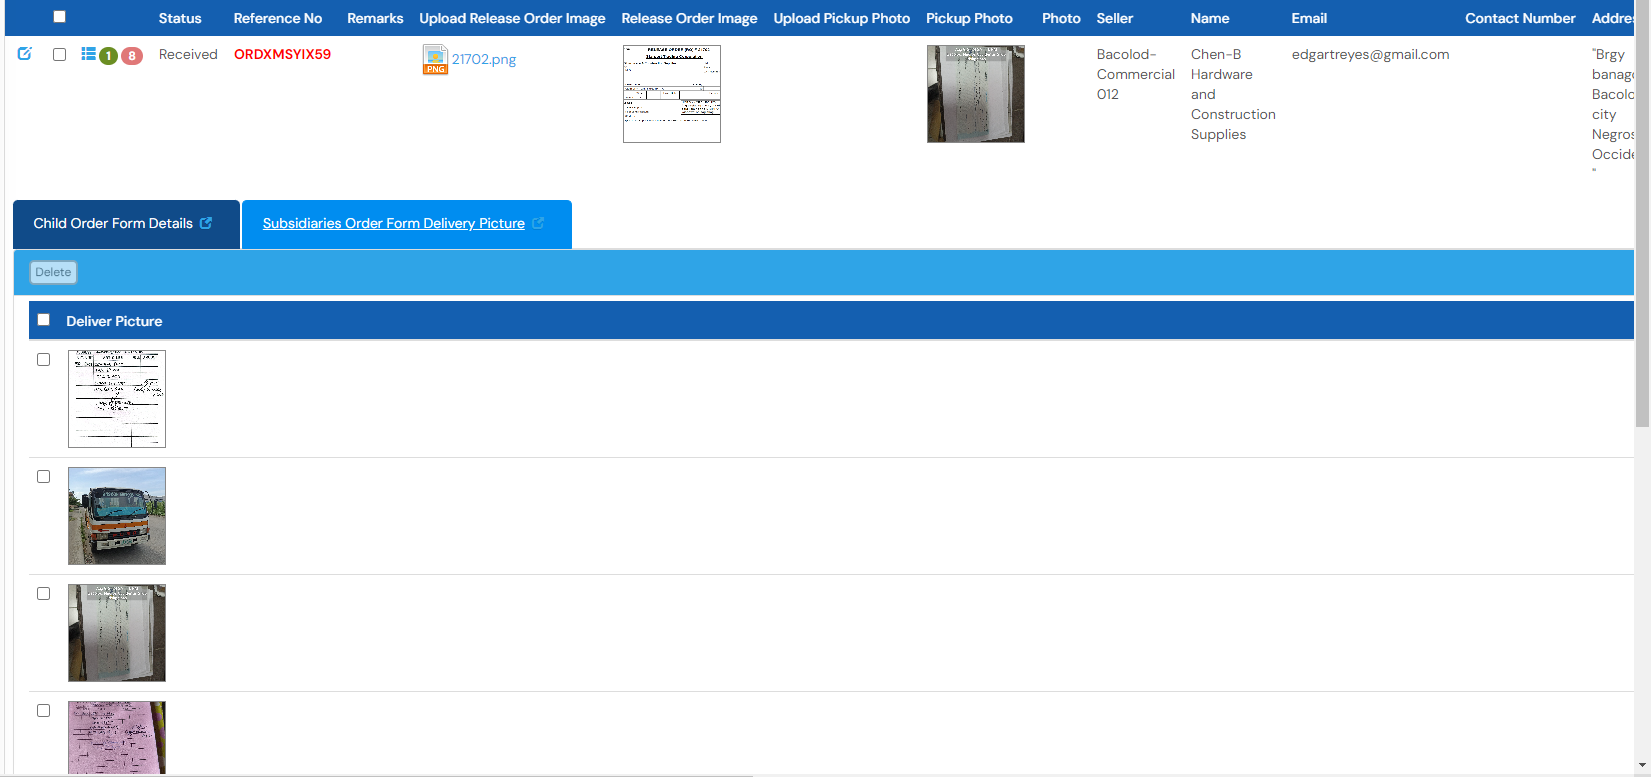1651x777 pixels.
Task: Open Subsidiaries Delivery Picture pop-out icon
Action: pos(538,223)
